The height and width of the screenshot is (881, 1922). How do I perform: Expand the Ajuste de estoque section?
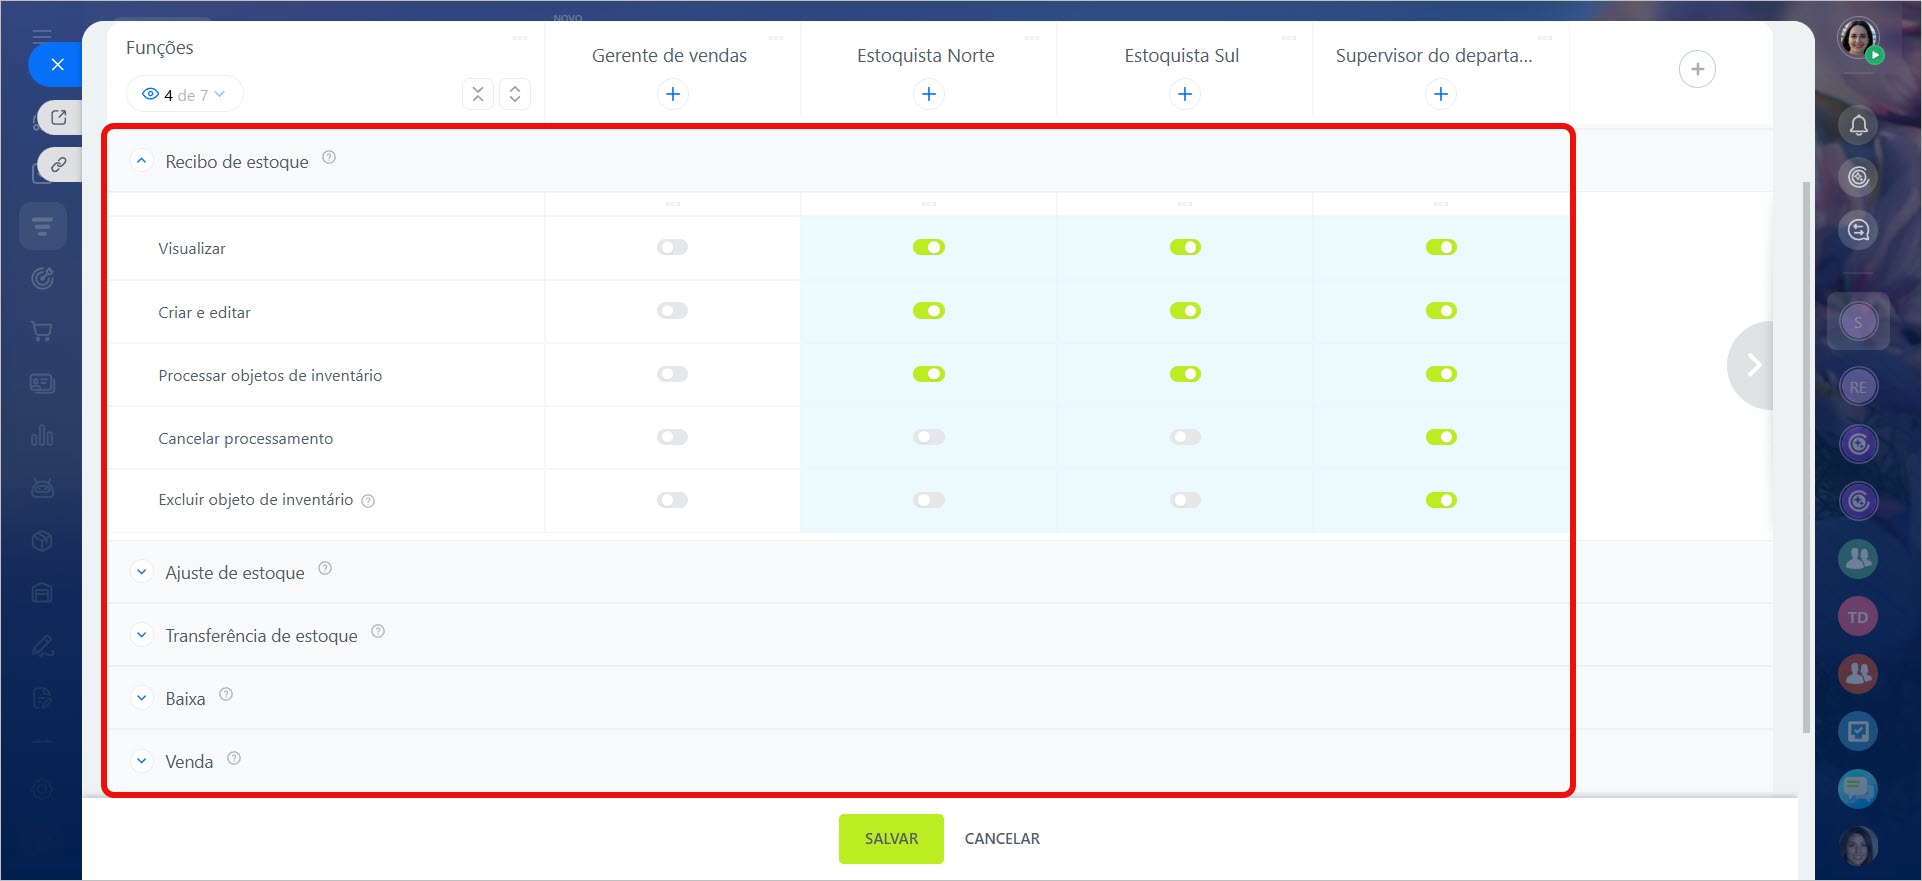coord(142,572)
